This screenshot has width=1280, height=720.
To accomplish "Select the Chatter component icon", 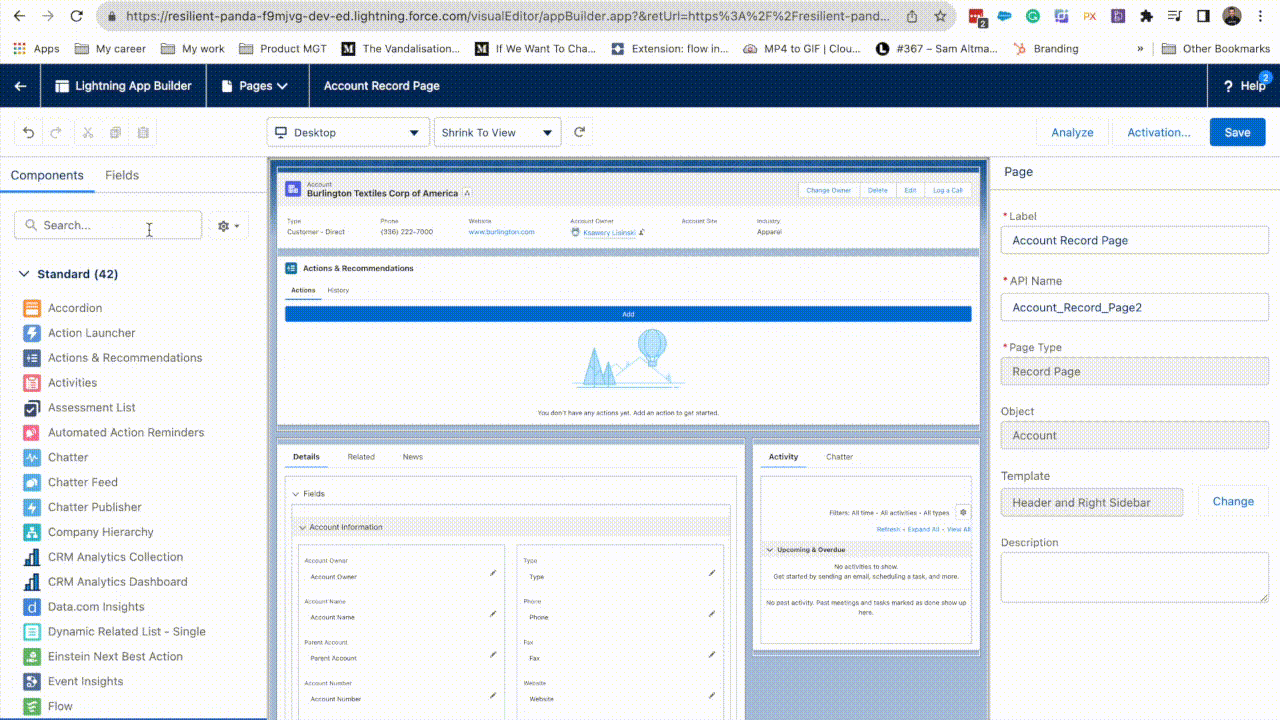I will (x=31, y=457).
